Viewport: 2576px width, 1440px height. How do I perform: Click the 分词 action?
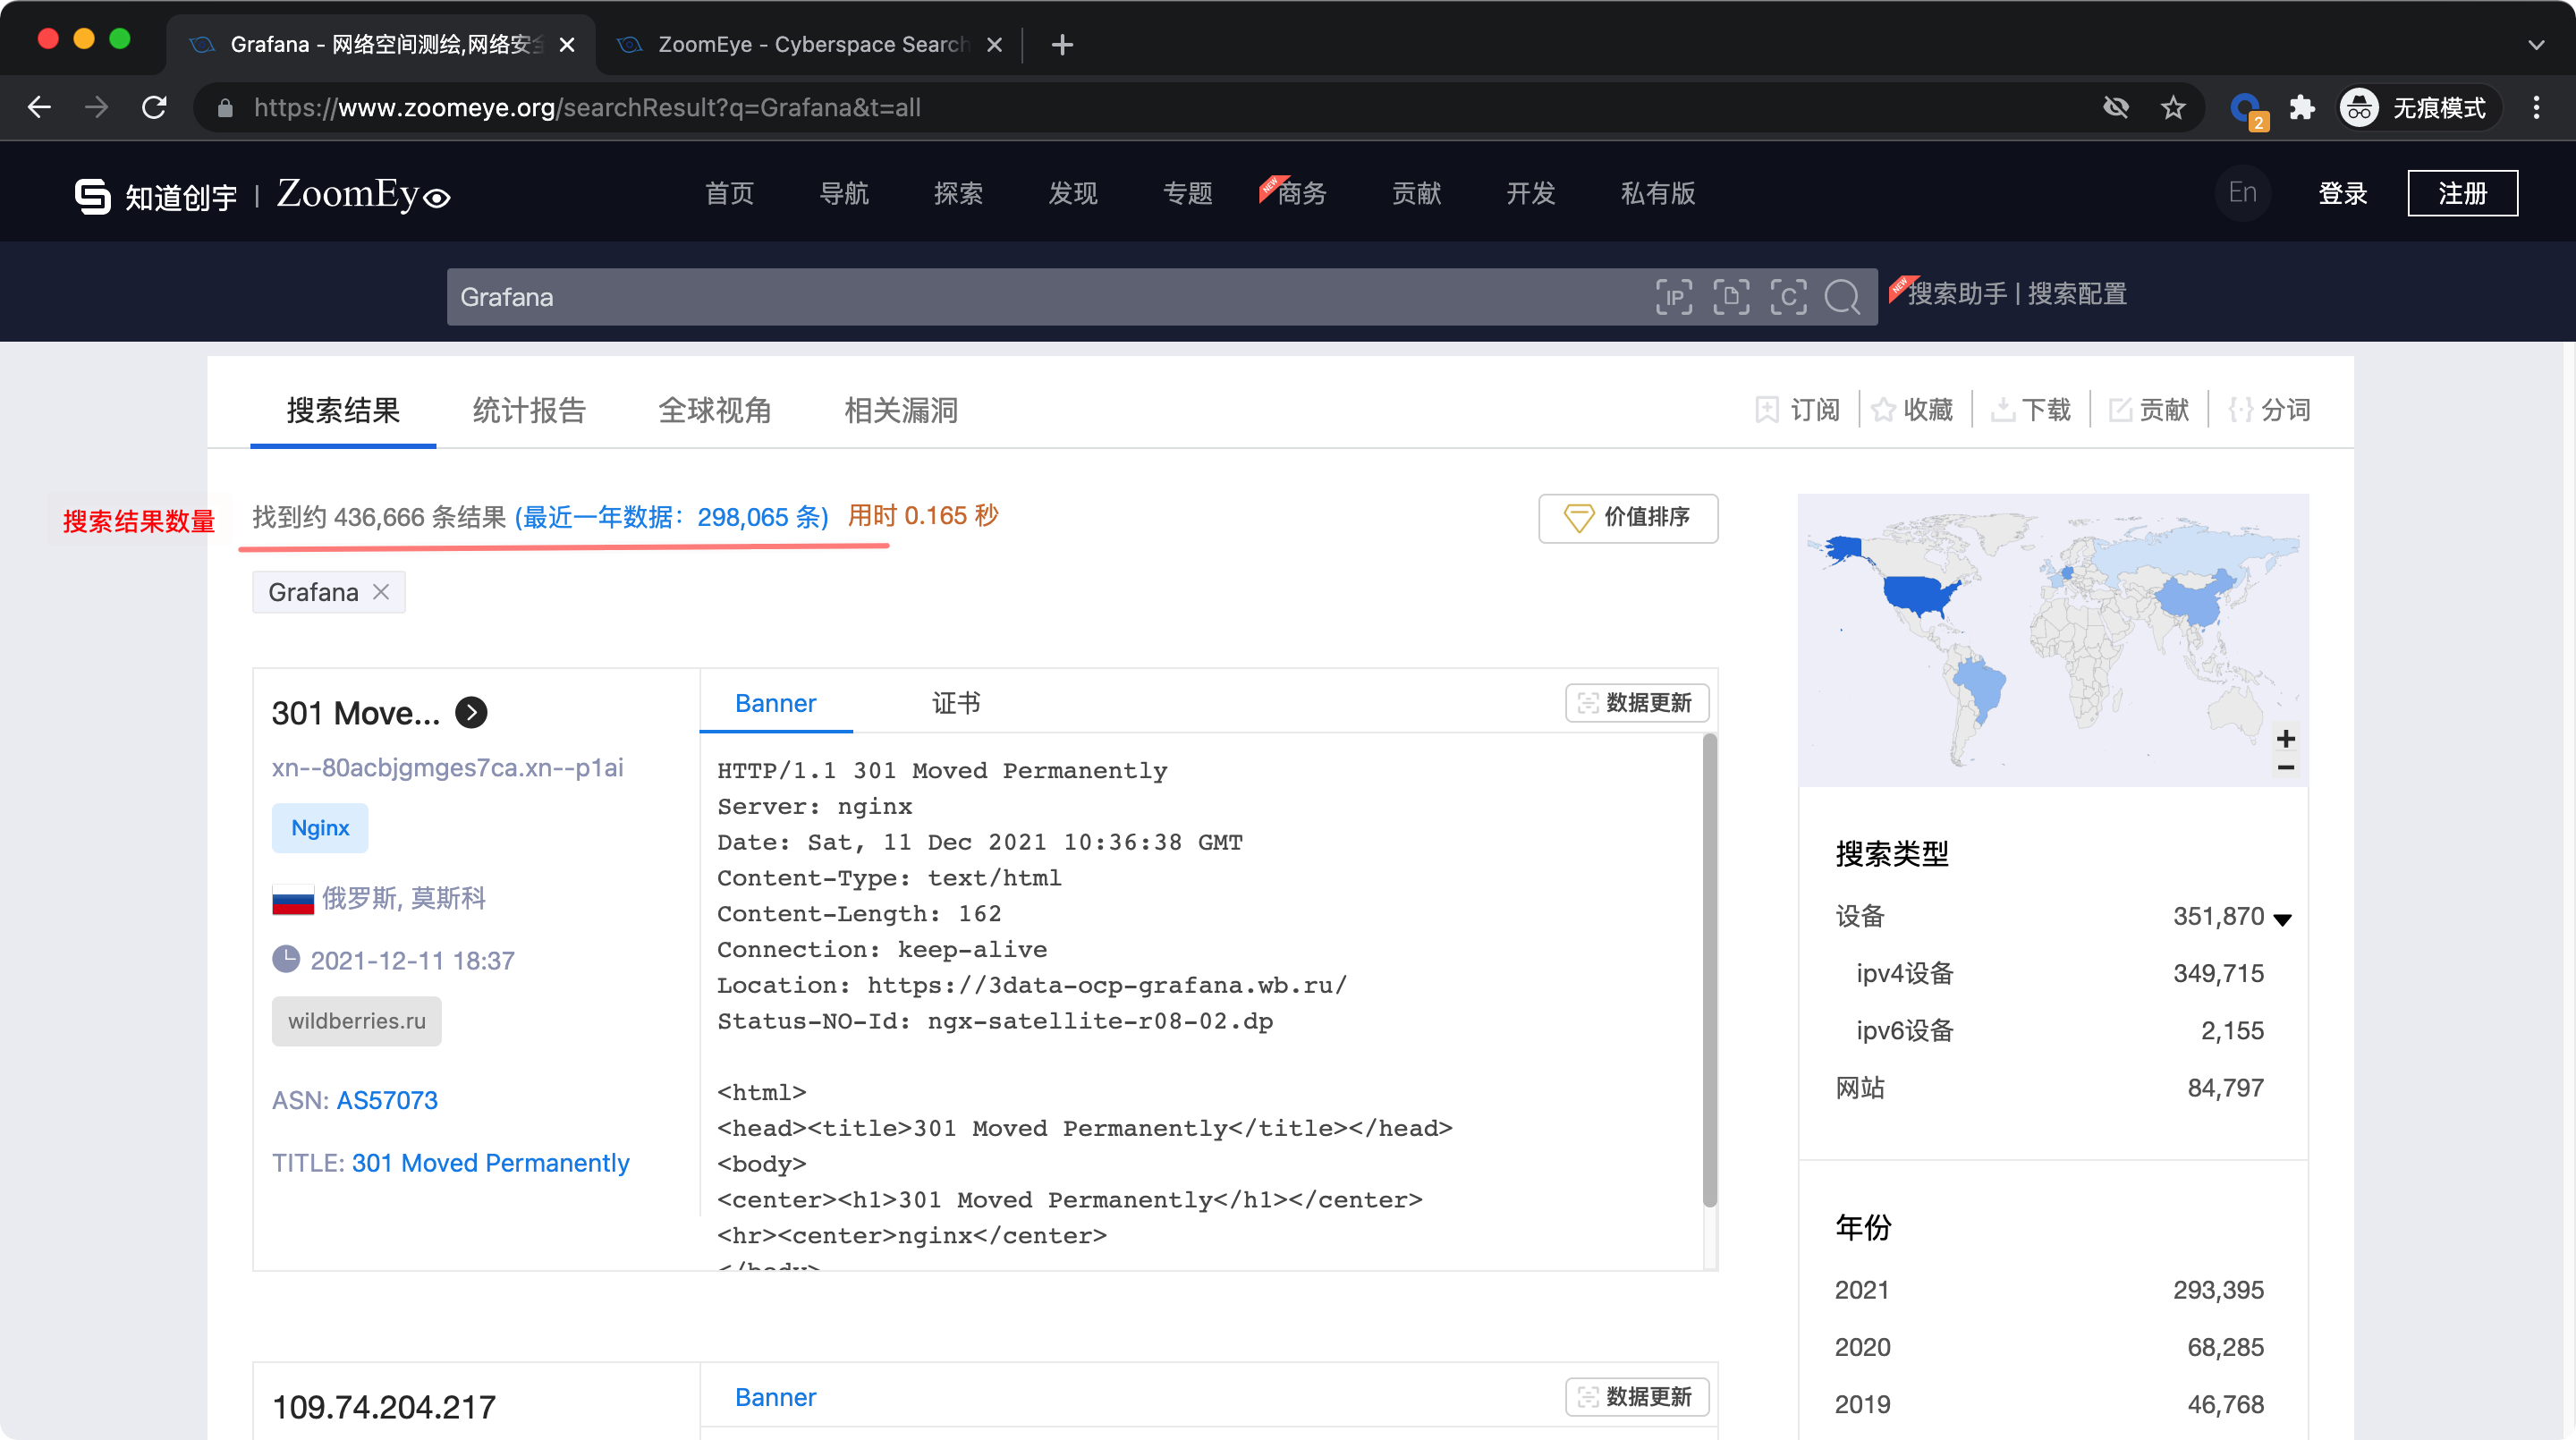click(x=2268, y=410)
